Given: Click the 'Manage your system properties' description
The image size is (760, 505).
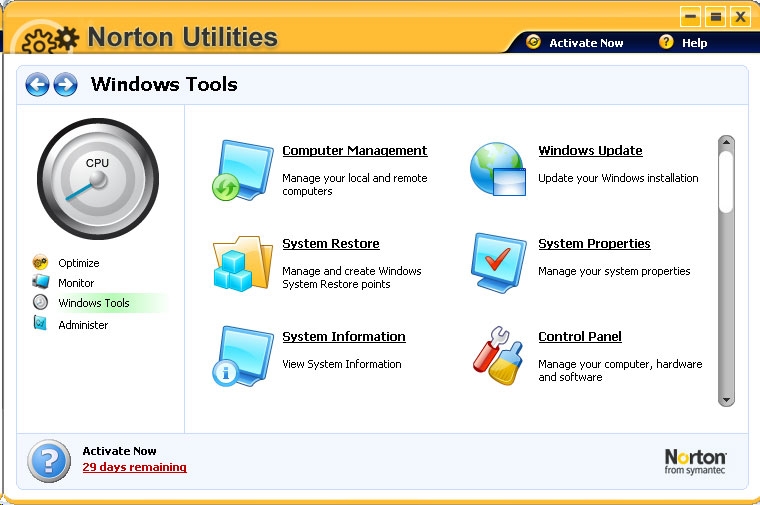Looking at the screenshot, I should click(x=614, y=271).
